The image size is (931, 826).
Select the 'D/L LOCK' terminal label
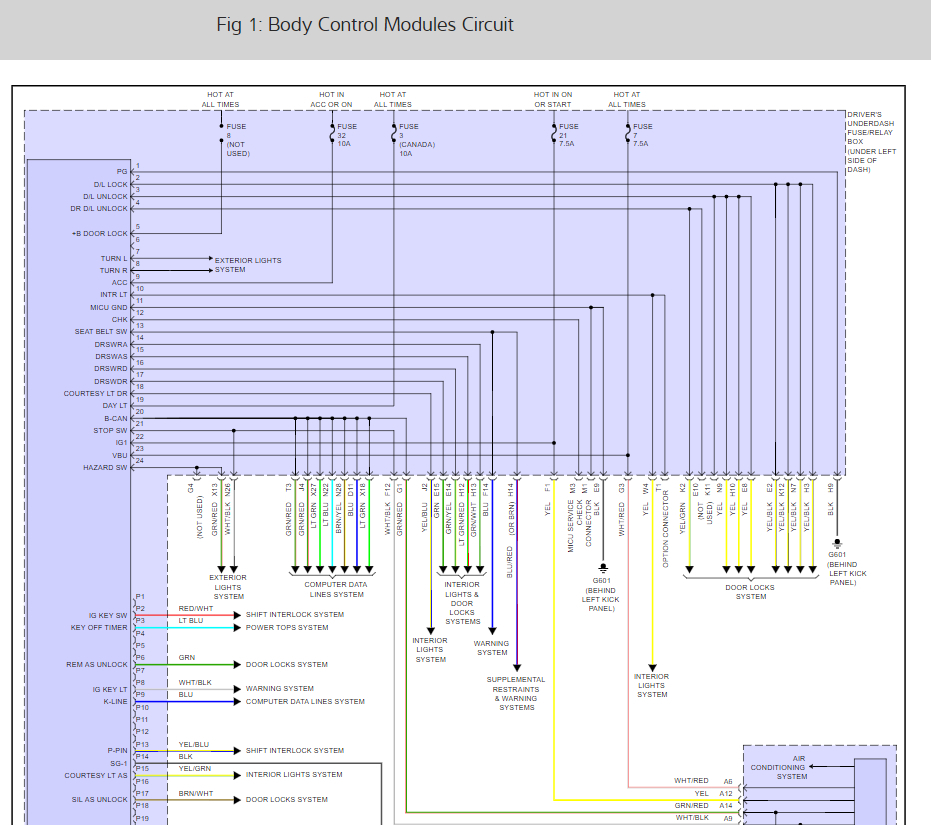tap(110, 184)
